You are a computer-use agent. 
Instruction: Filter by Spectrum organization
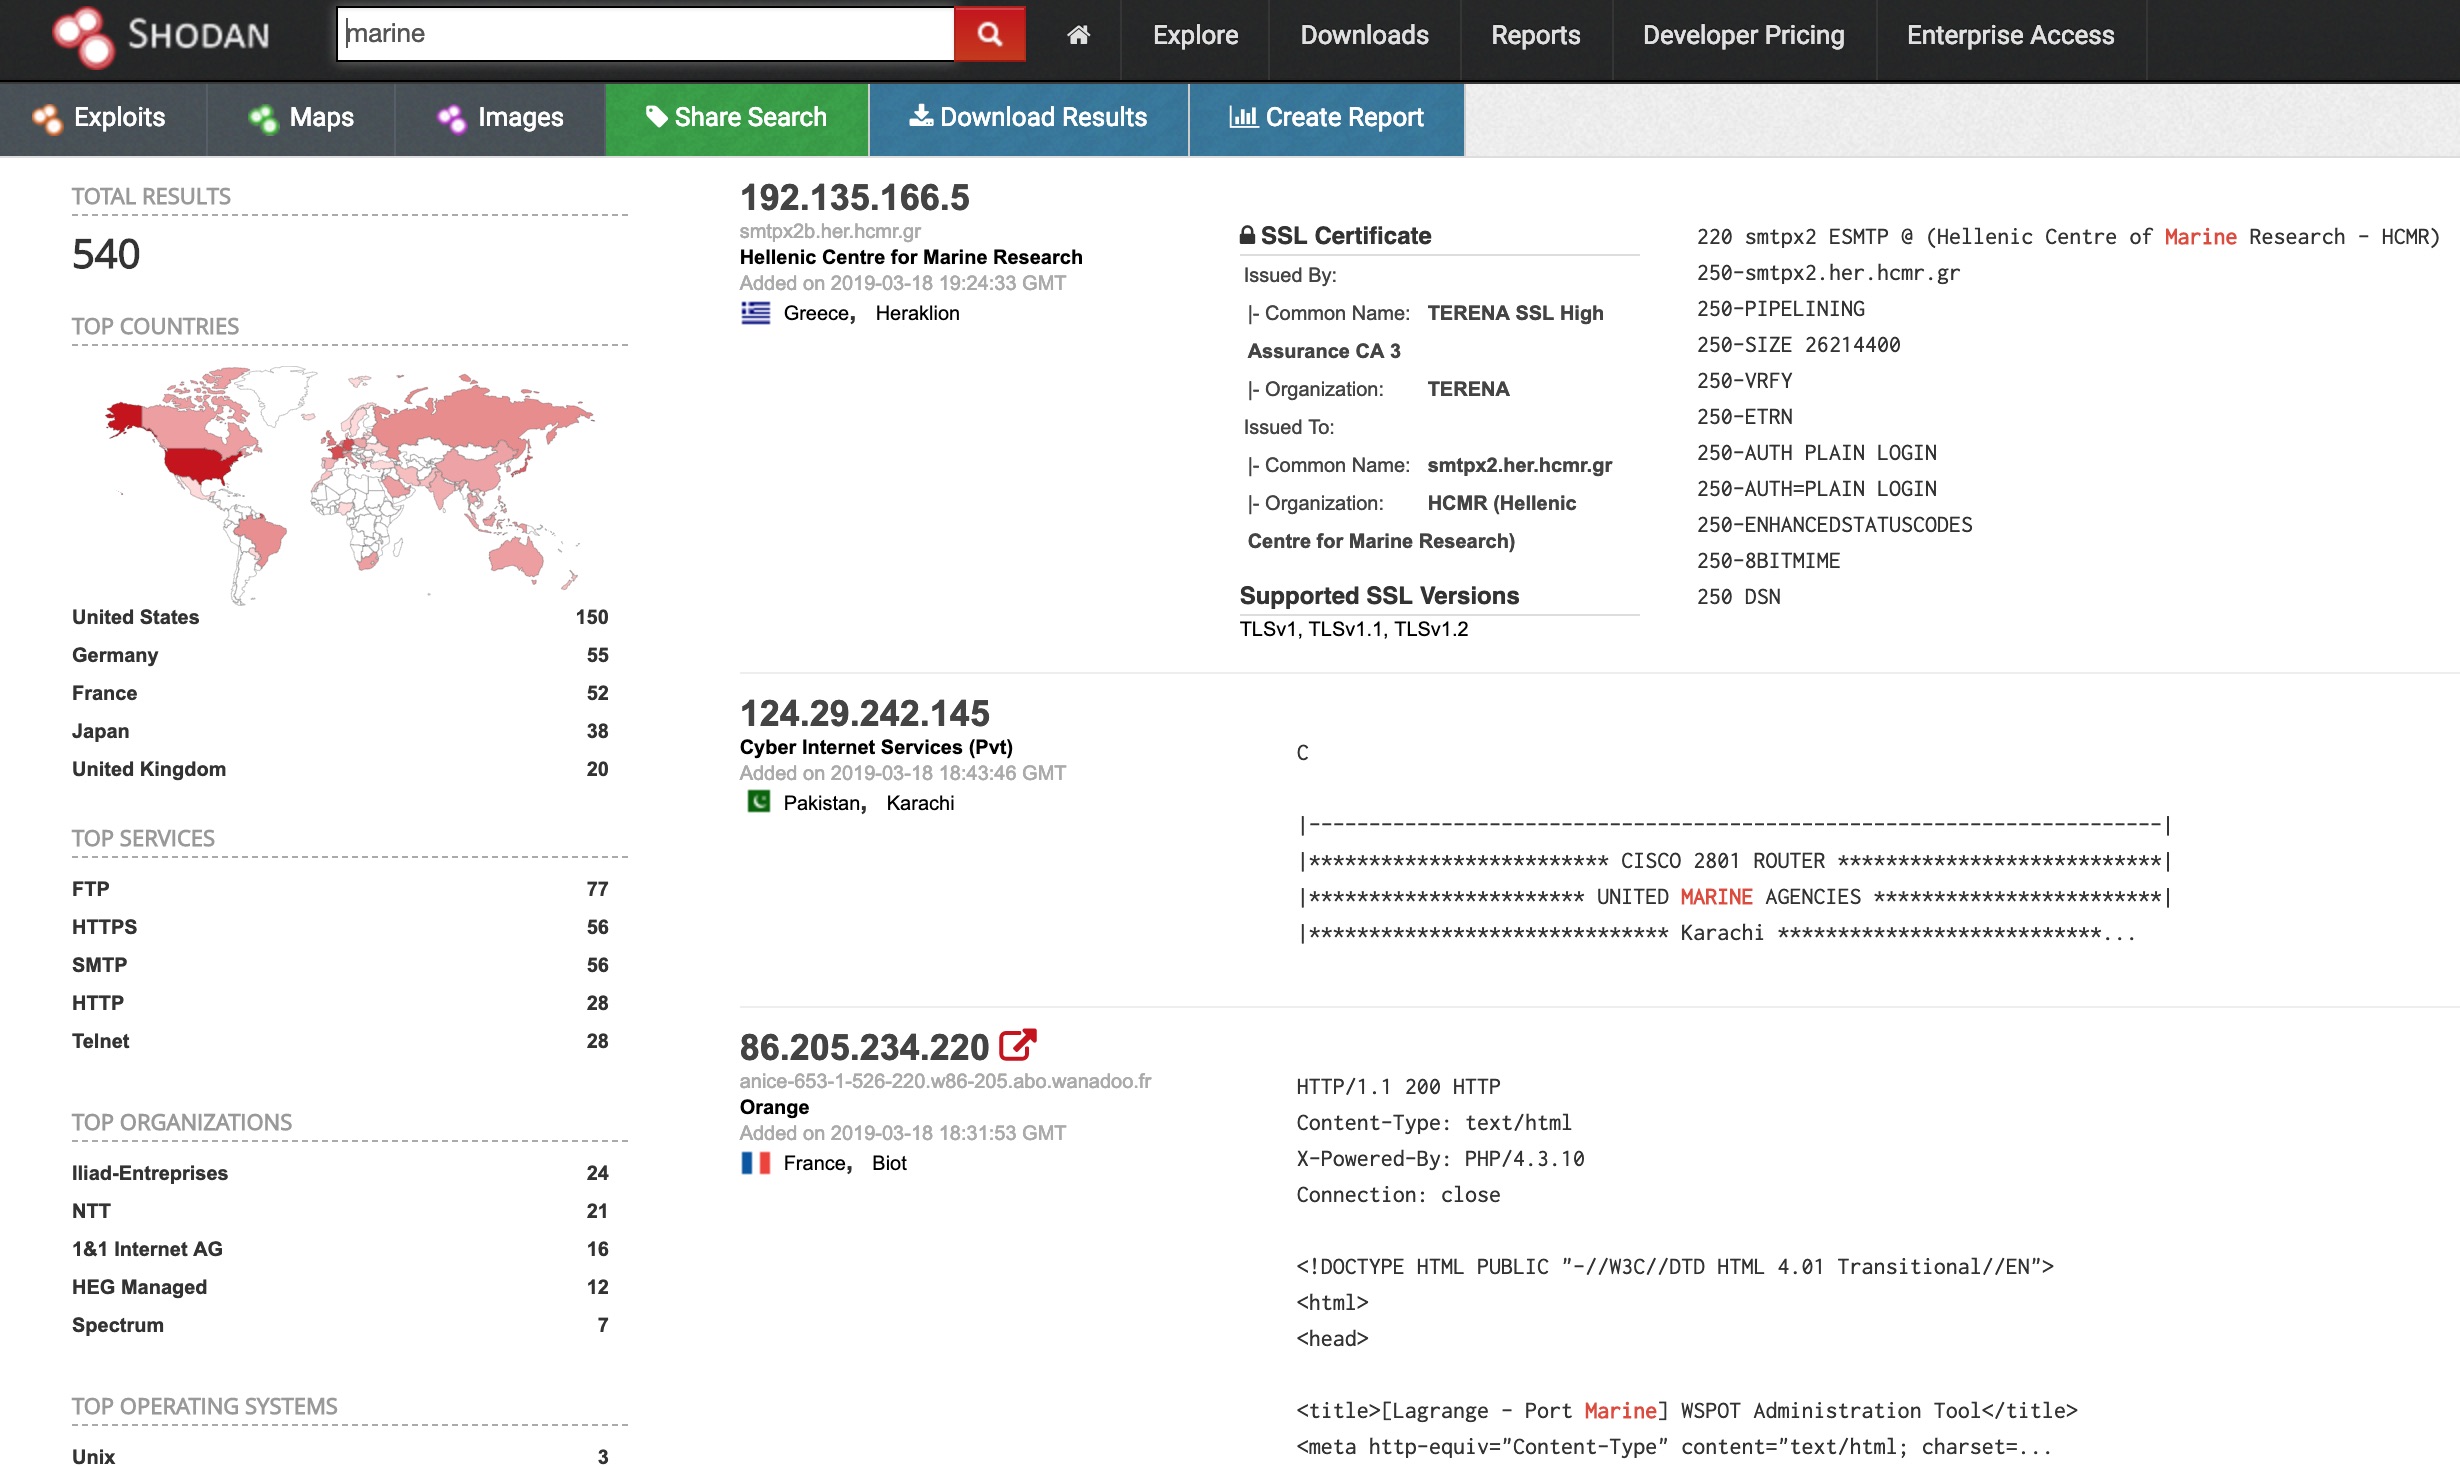[117, 1325]
